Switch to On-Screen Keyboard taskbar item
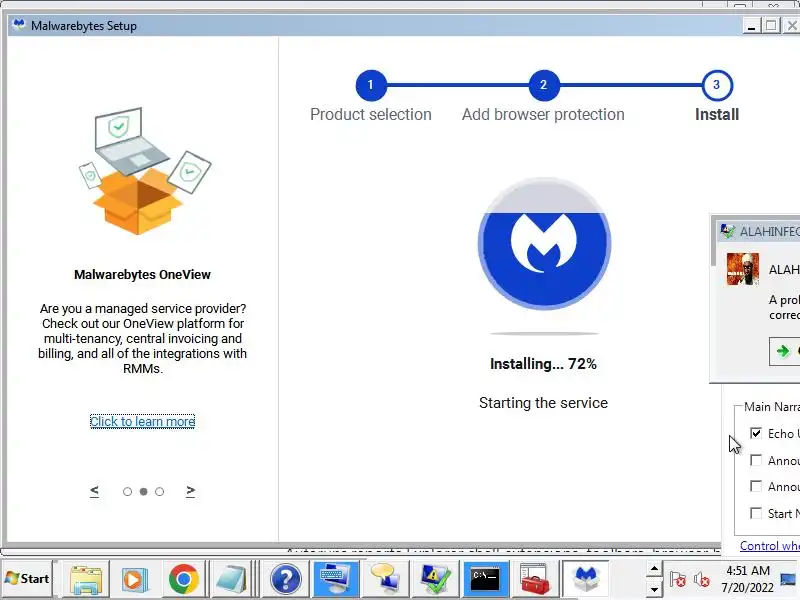Viewport: 800px width, 600px height. coord(335,579)
